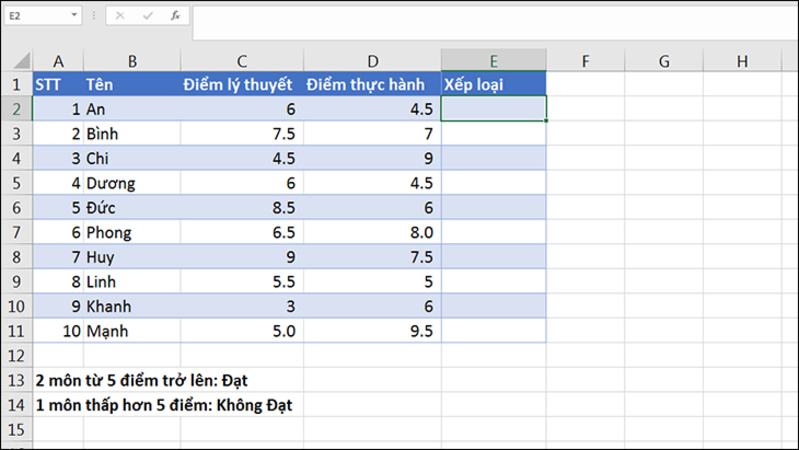This screenshot has width=799, height=450.
Task: Select column F header
Action: coord(585,62)
